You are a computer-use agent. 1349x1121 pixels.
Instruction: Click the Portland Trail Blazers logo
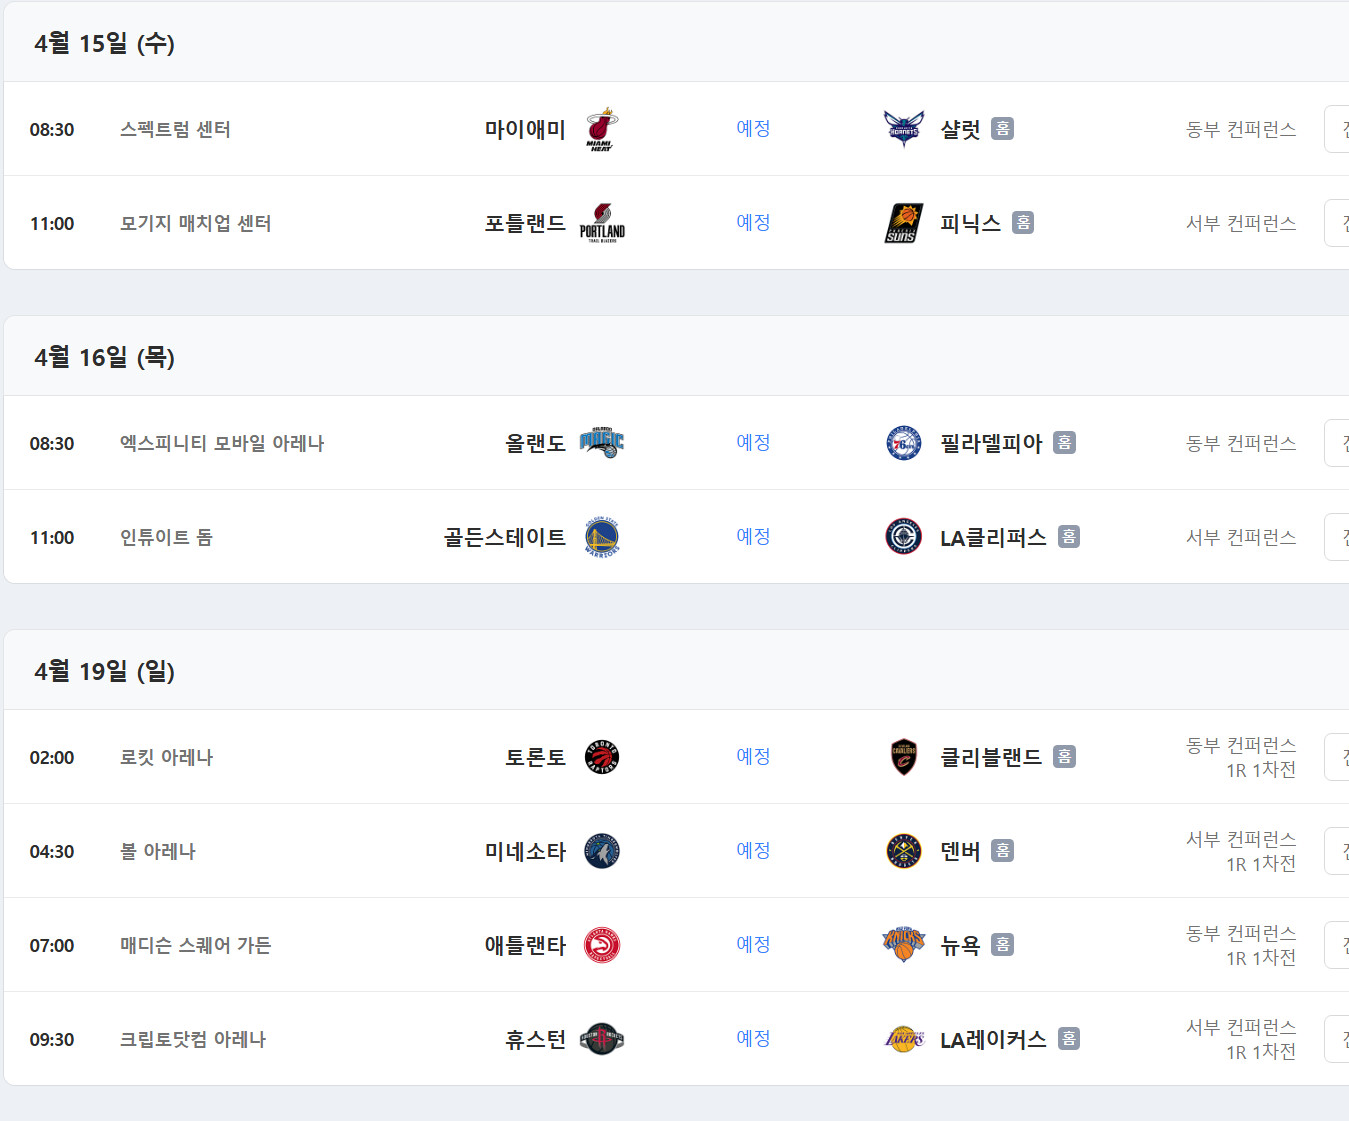coord(602,223)
